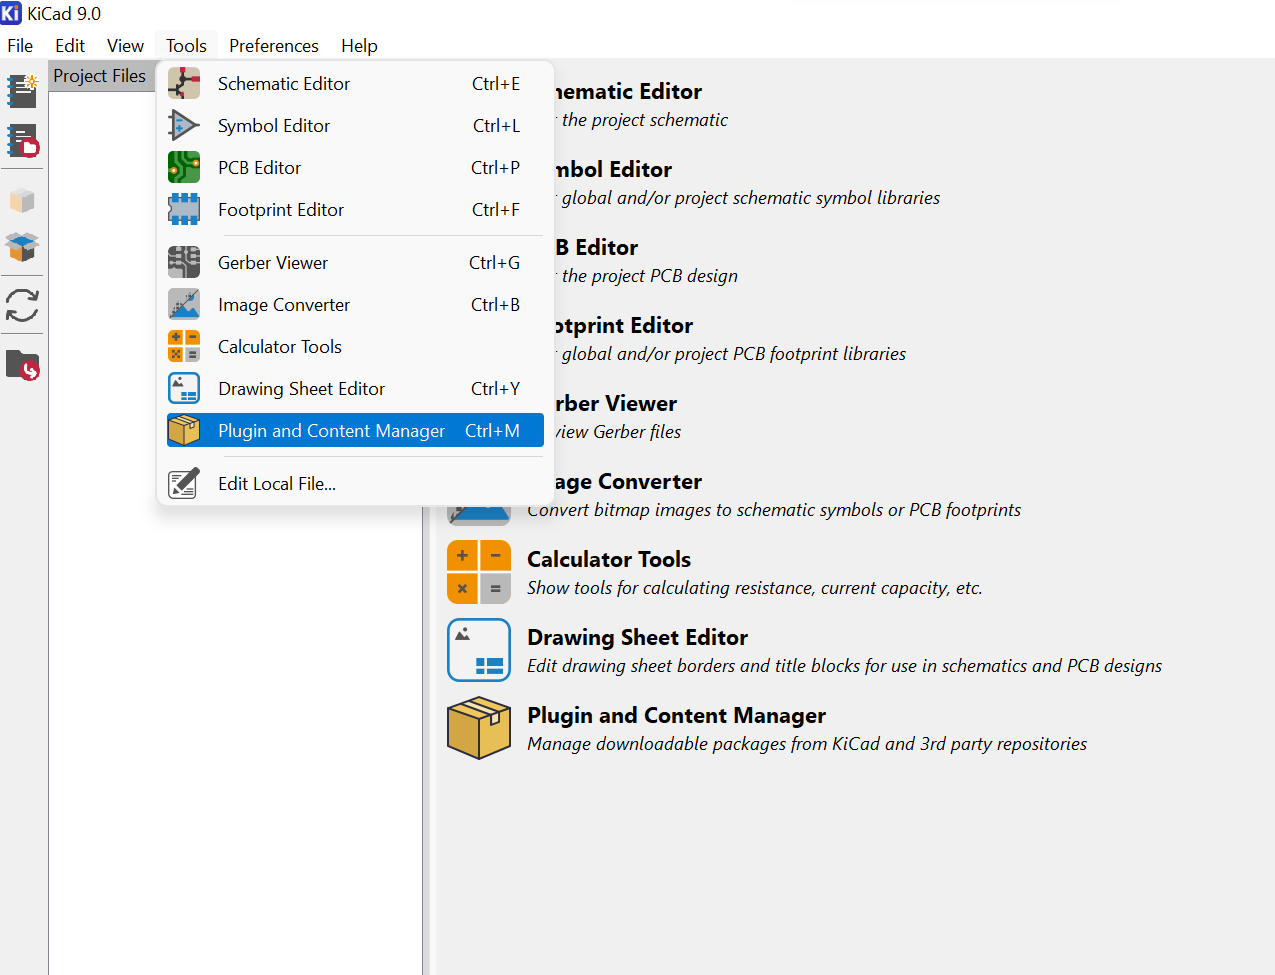Click the Archive Project icon in left toolbar

[22, 201]
